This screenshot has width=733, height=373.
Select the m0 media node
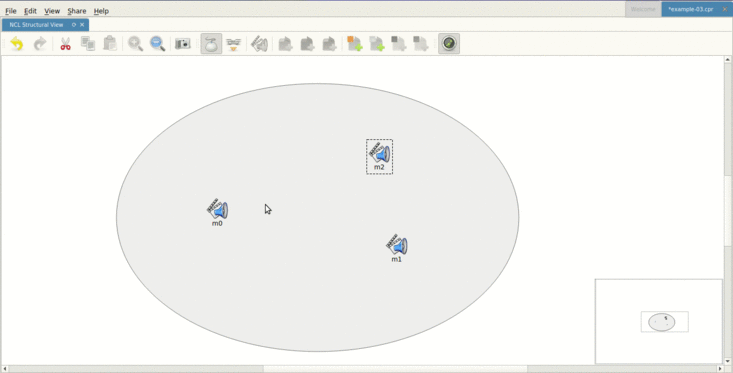tap(218, 213)
